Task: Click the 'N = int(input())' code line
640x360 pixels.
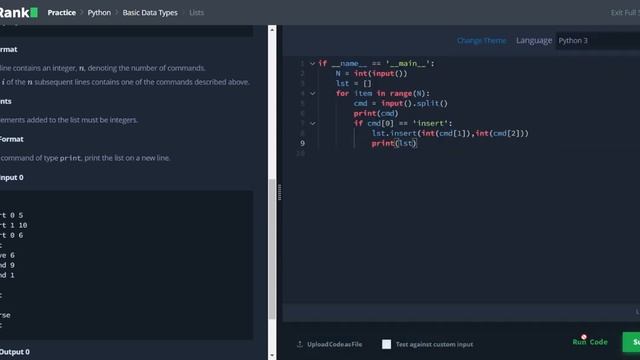Action: coord(371,73)
